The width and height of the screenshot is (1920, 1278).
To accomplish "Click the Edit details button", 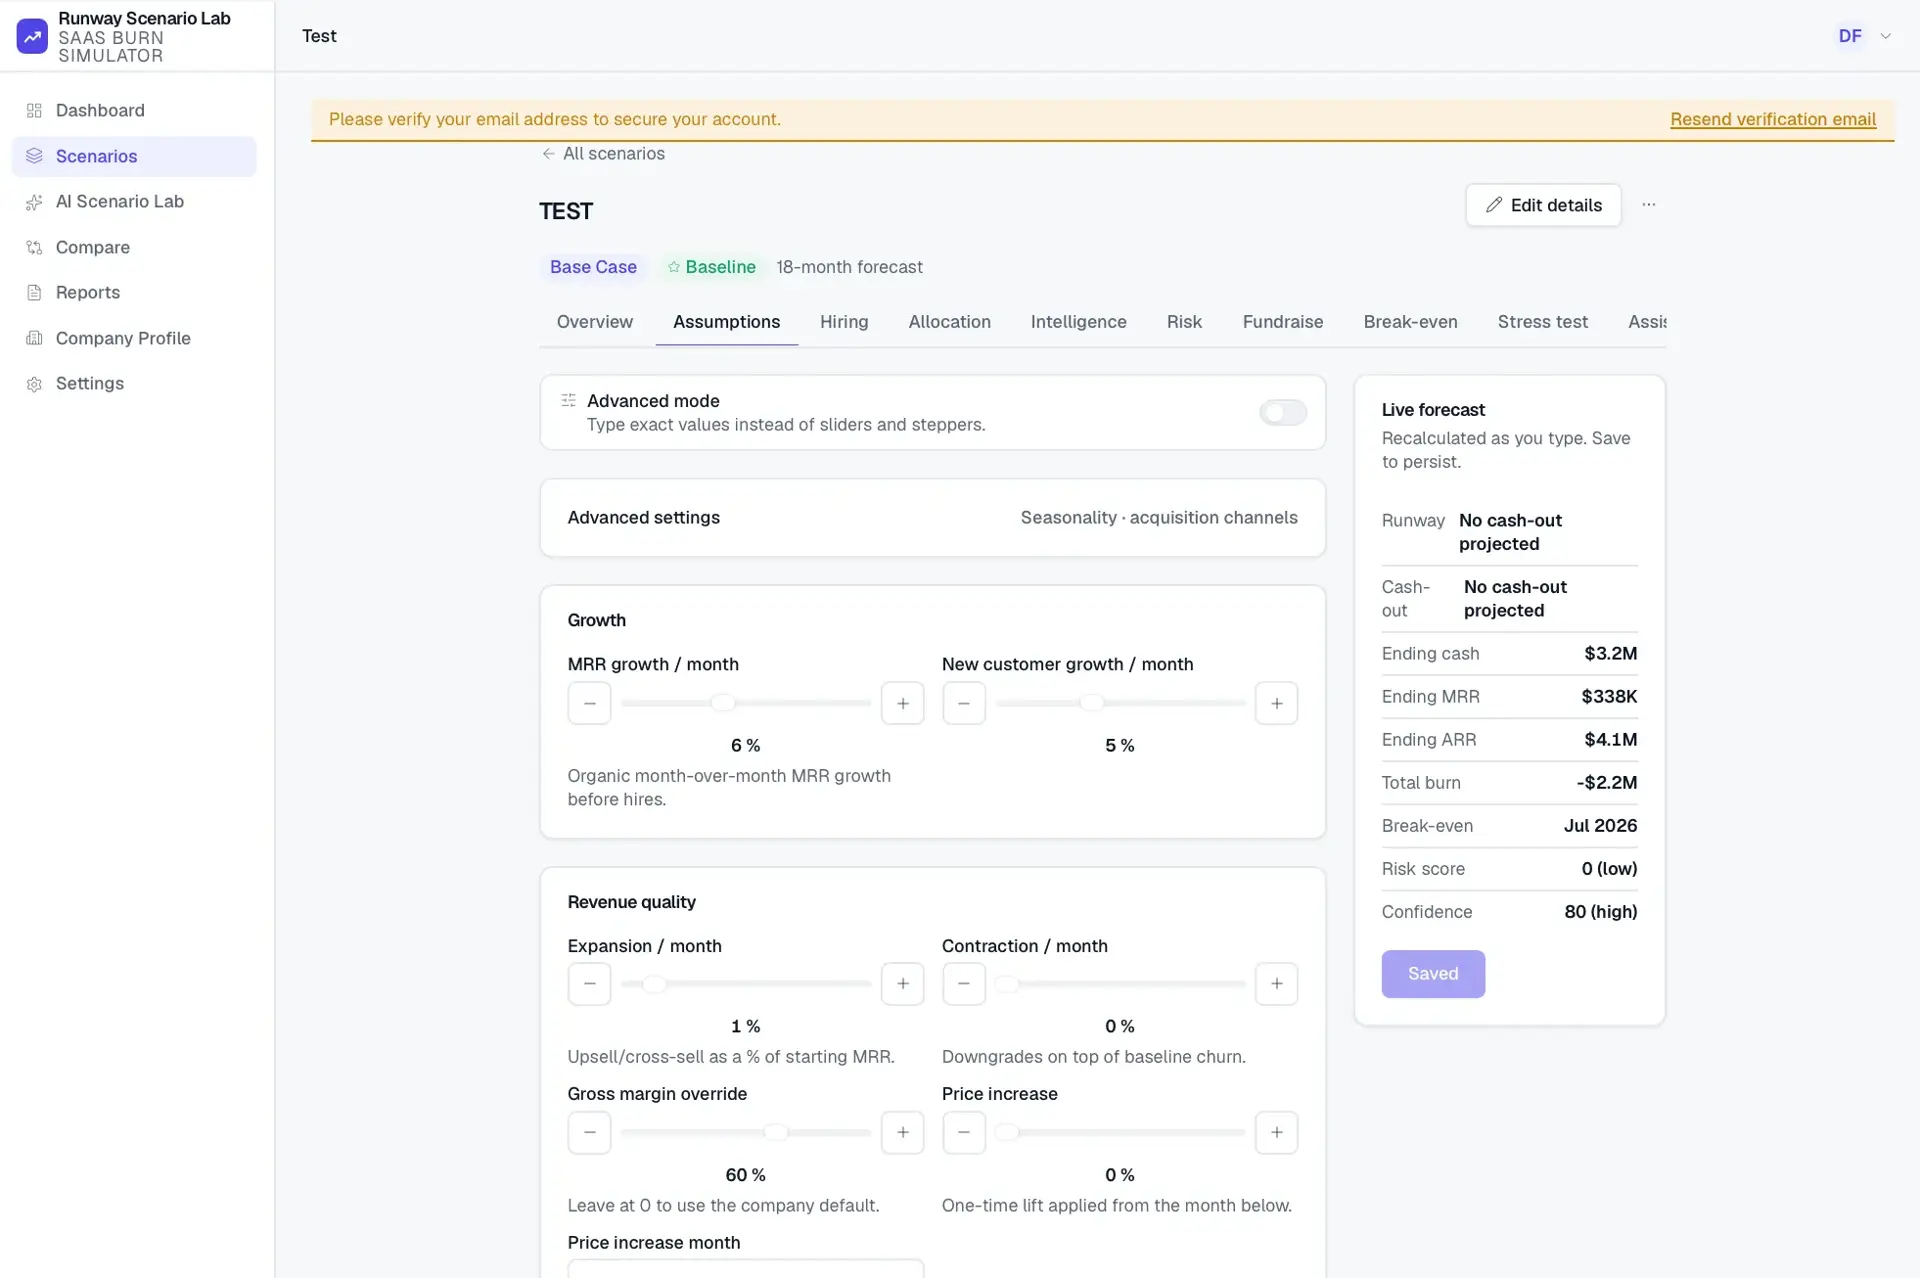I will pos(1543,205).
